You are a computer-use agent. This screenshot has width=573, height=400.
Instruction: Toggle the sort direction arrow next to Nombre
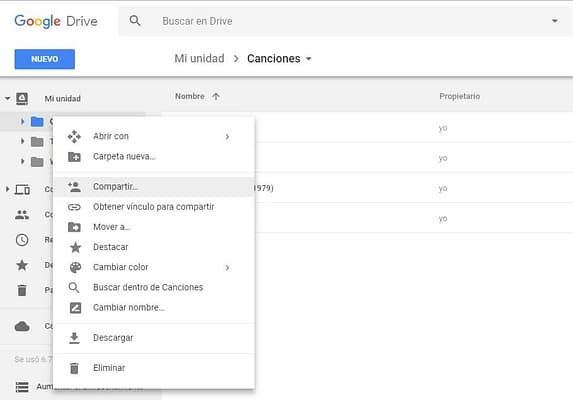[x=216, y=96]
